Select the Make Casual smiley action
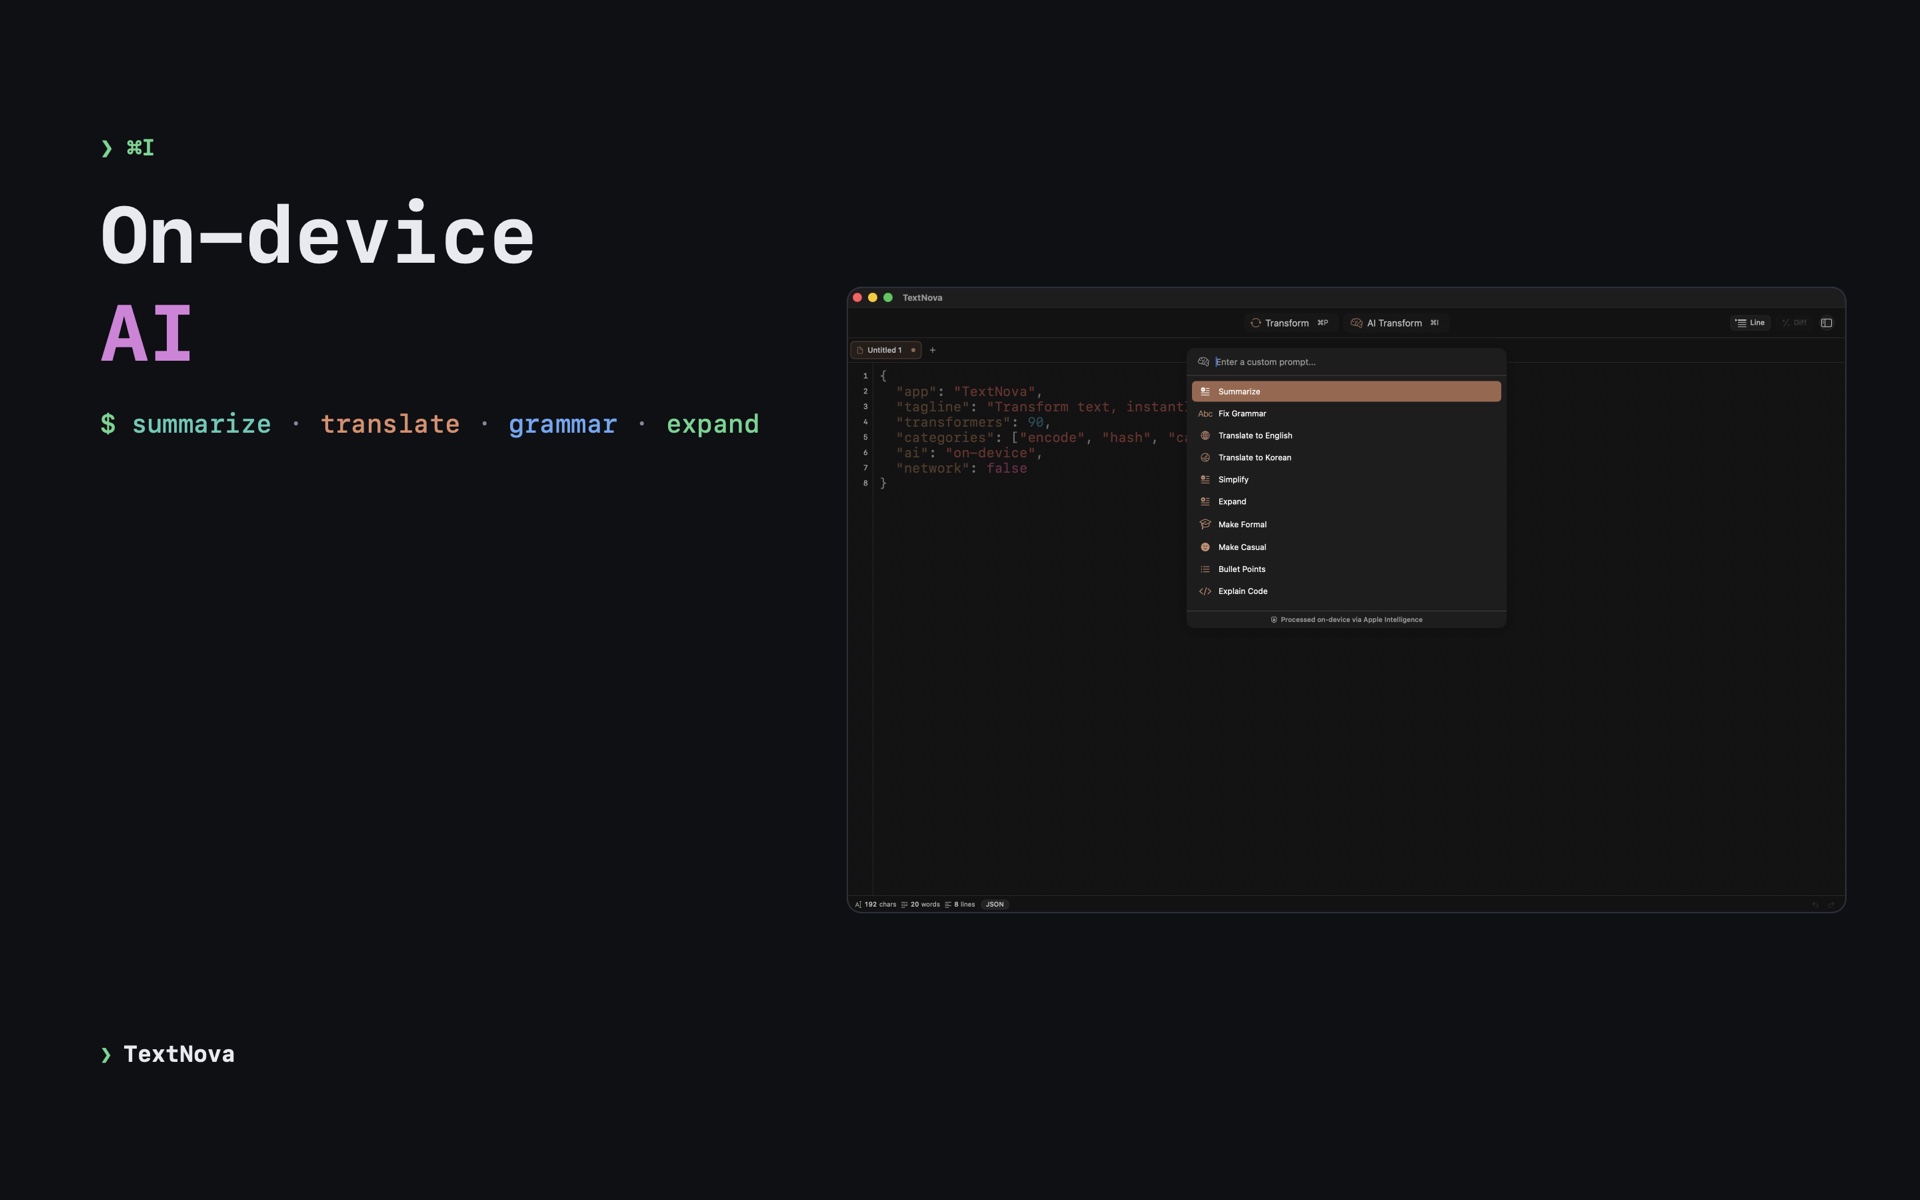 [x=1346, y=547]
